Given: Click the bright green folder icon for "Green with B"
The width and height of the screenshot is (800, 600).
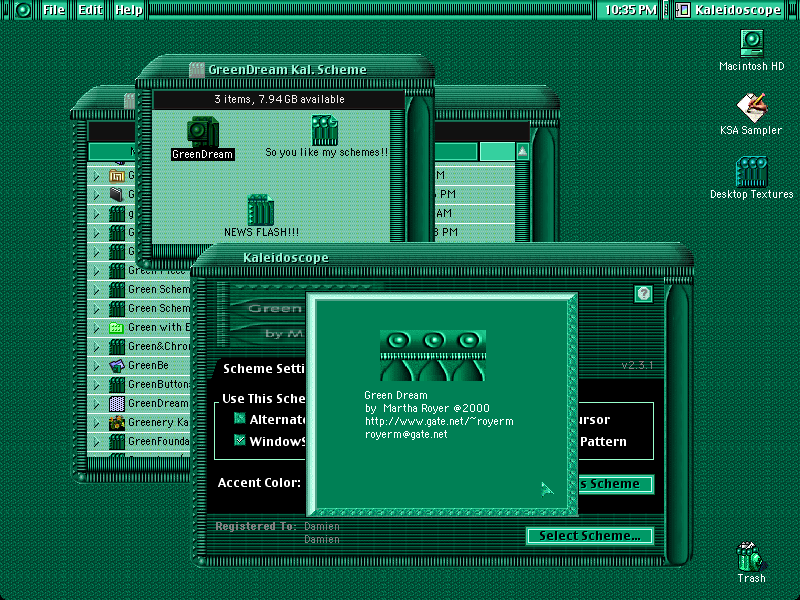Looking at the screenshot, I should pos(117,328).
